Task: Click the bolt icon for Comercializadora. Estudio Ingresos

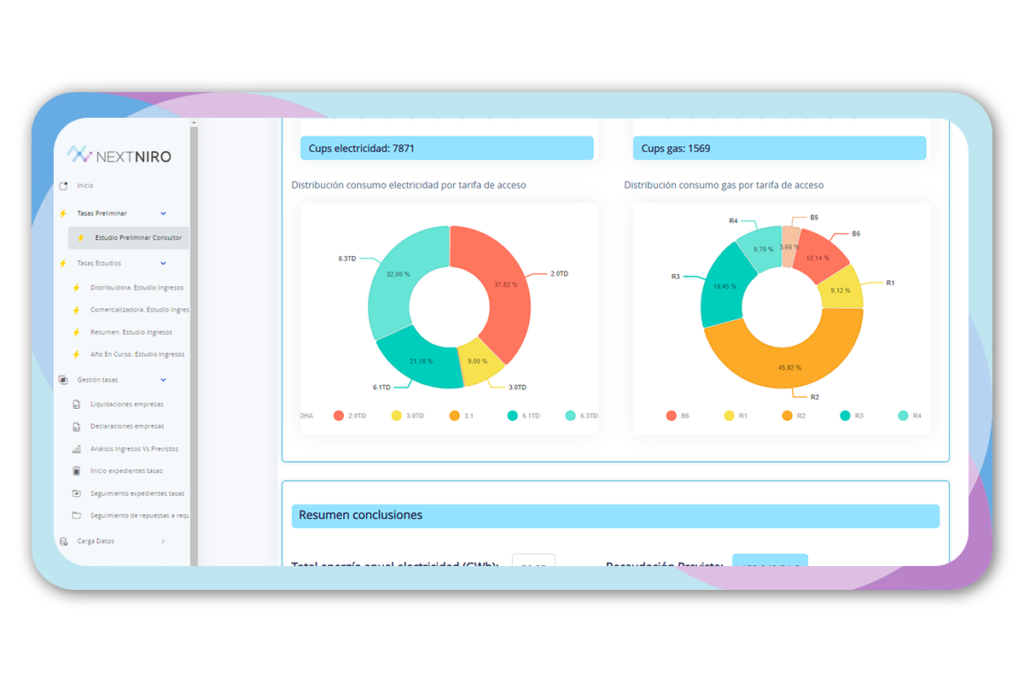Action: tap(76, 310)
